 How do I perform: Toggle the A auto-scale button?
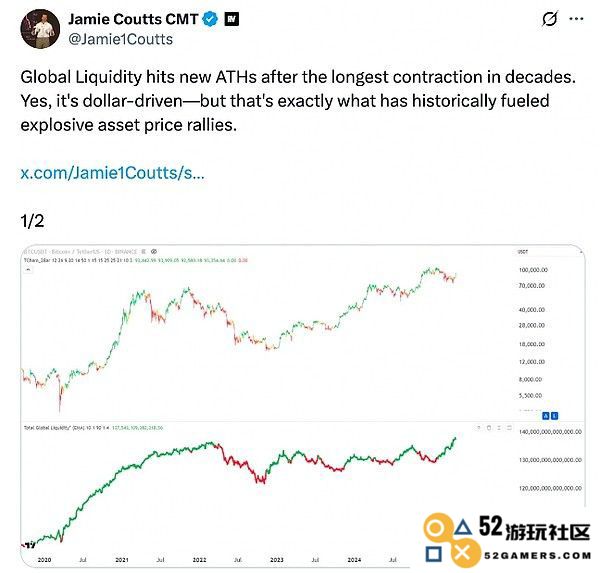tap(546, 416)
